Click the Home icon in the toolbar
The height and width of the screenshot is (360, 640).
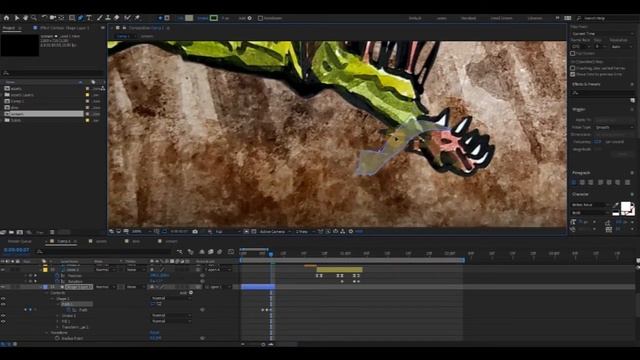click(x=6, y=18)
